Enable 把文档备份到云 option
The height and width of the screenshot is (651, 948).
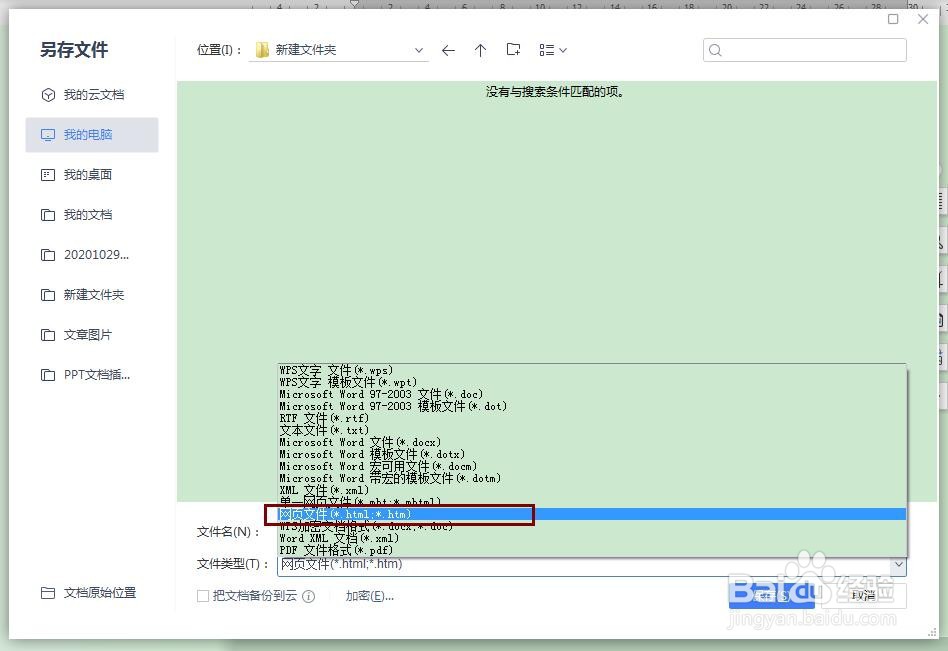pyautogui.click(x=202, y=595)
